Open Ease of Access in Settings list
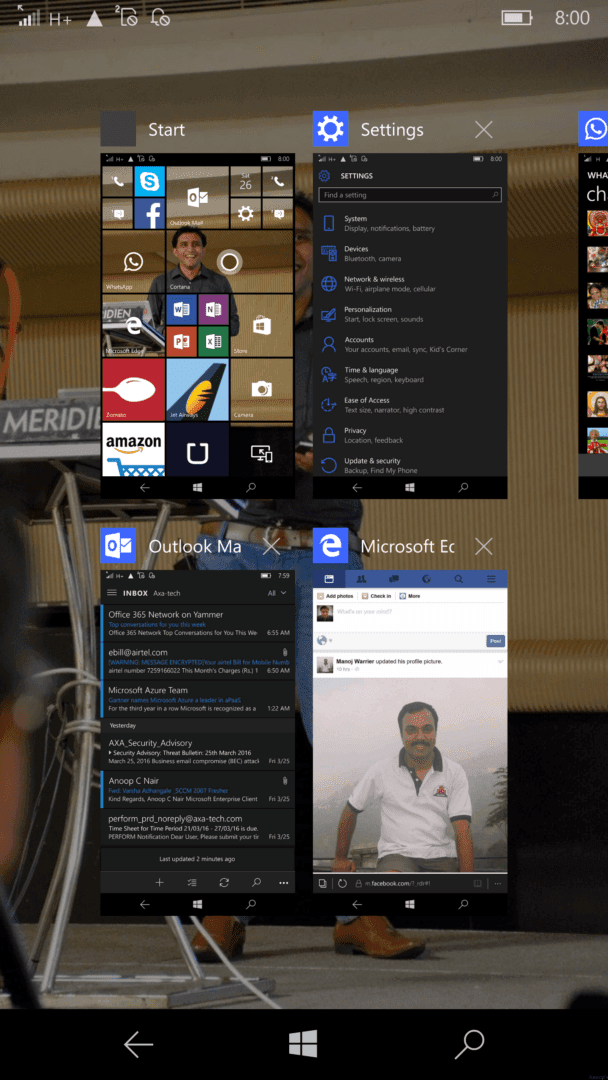 pyautogui.click(x=410, y=405)
